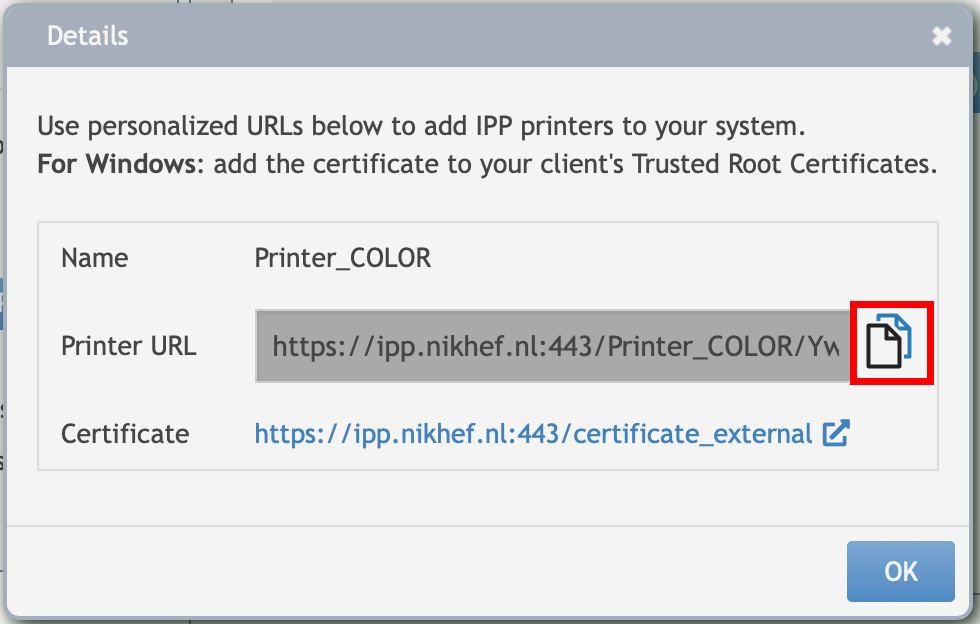Click the blank space right of Printer_COLOR
The height and width of the screenshot is (624, 980).
[x=680, y=258]
